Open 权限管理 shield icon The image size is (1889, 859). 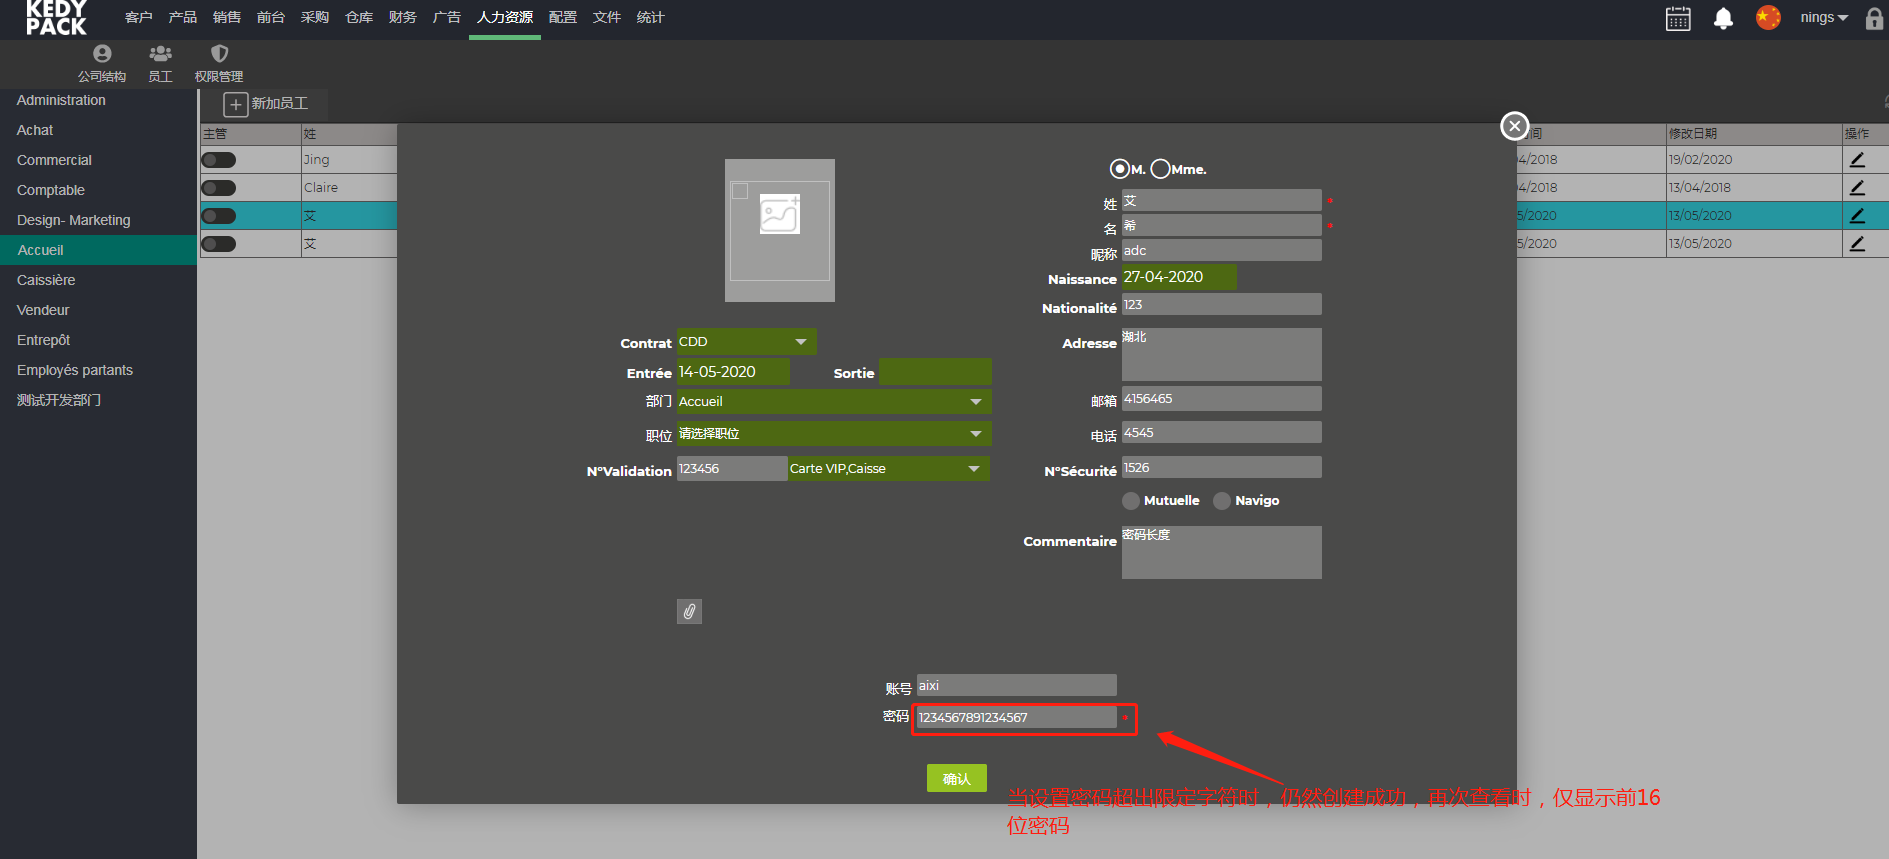[x=219, y=62]
